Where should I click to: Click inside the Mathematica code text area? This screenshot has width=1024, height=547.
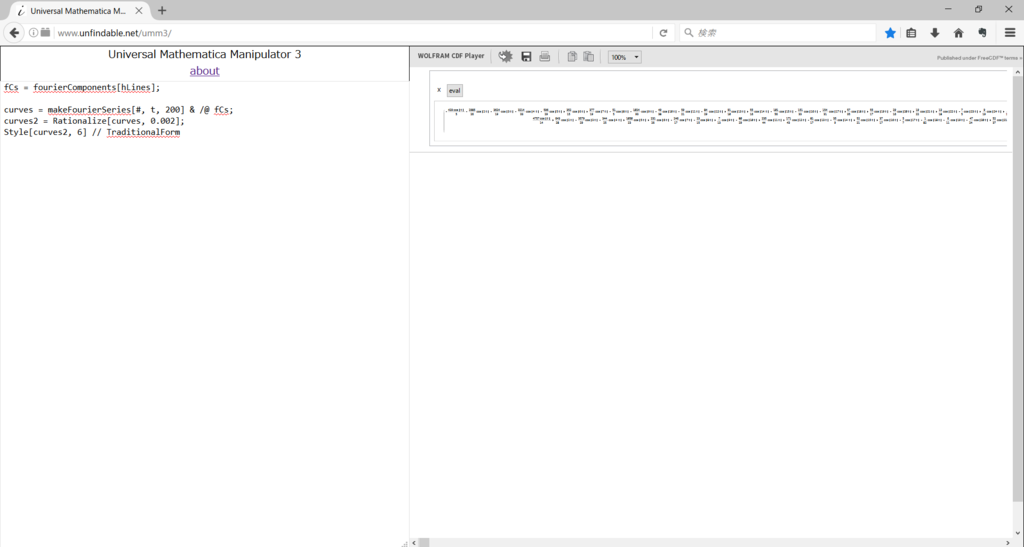[204, 313]
